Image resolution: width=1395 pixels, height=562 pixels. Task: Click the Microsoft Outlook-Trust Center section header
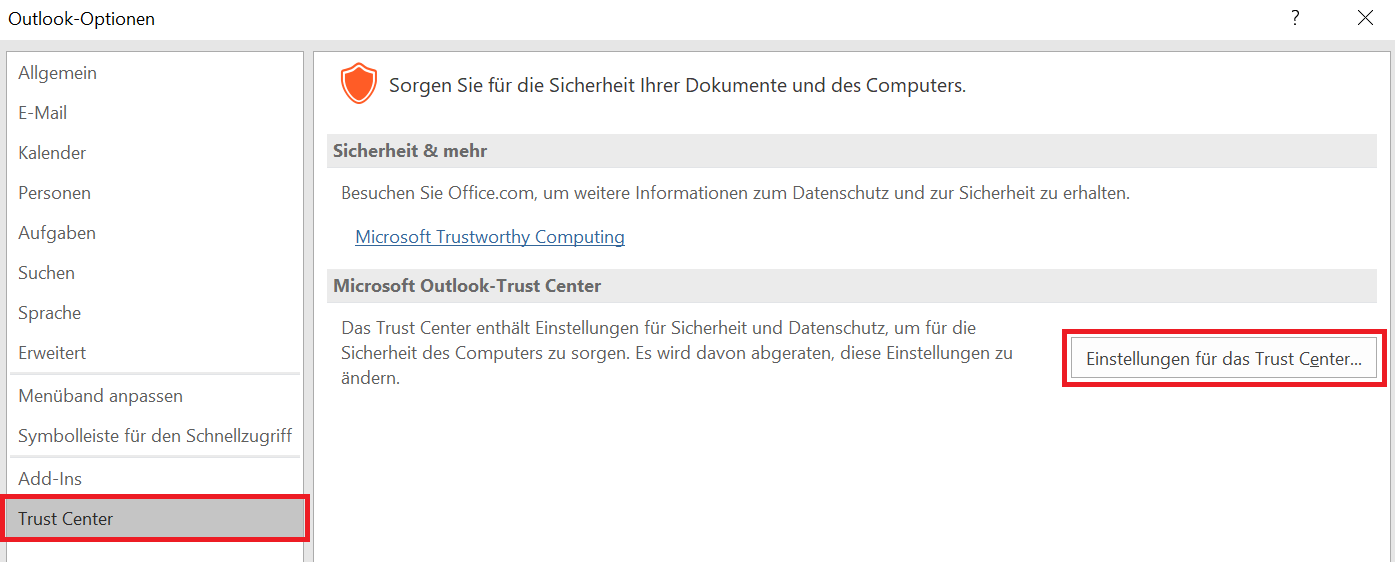click(x=467, y=286)
